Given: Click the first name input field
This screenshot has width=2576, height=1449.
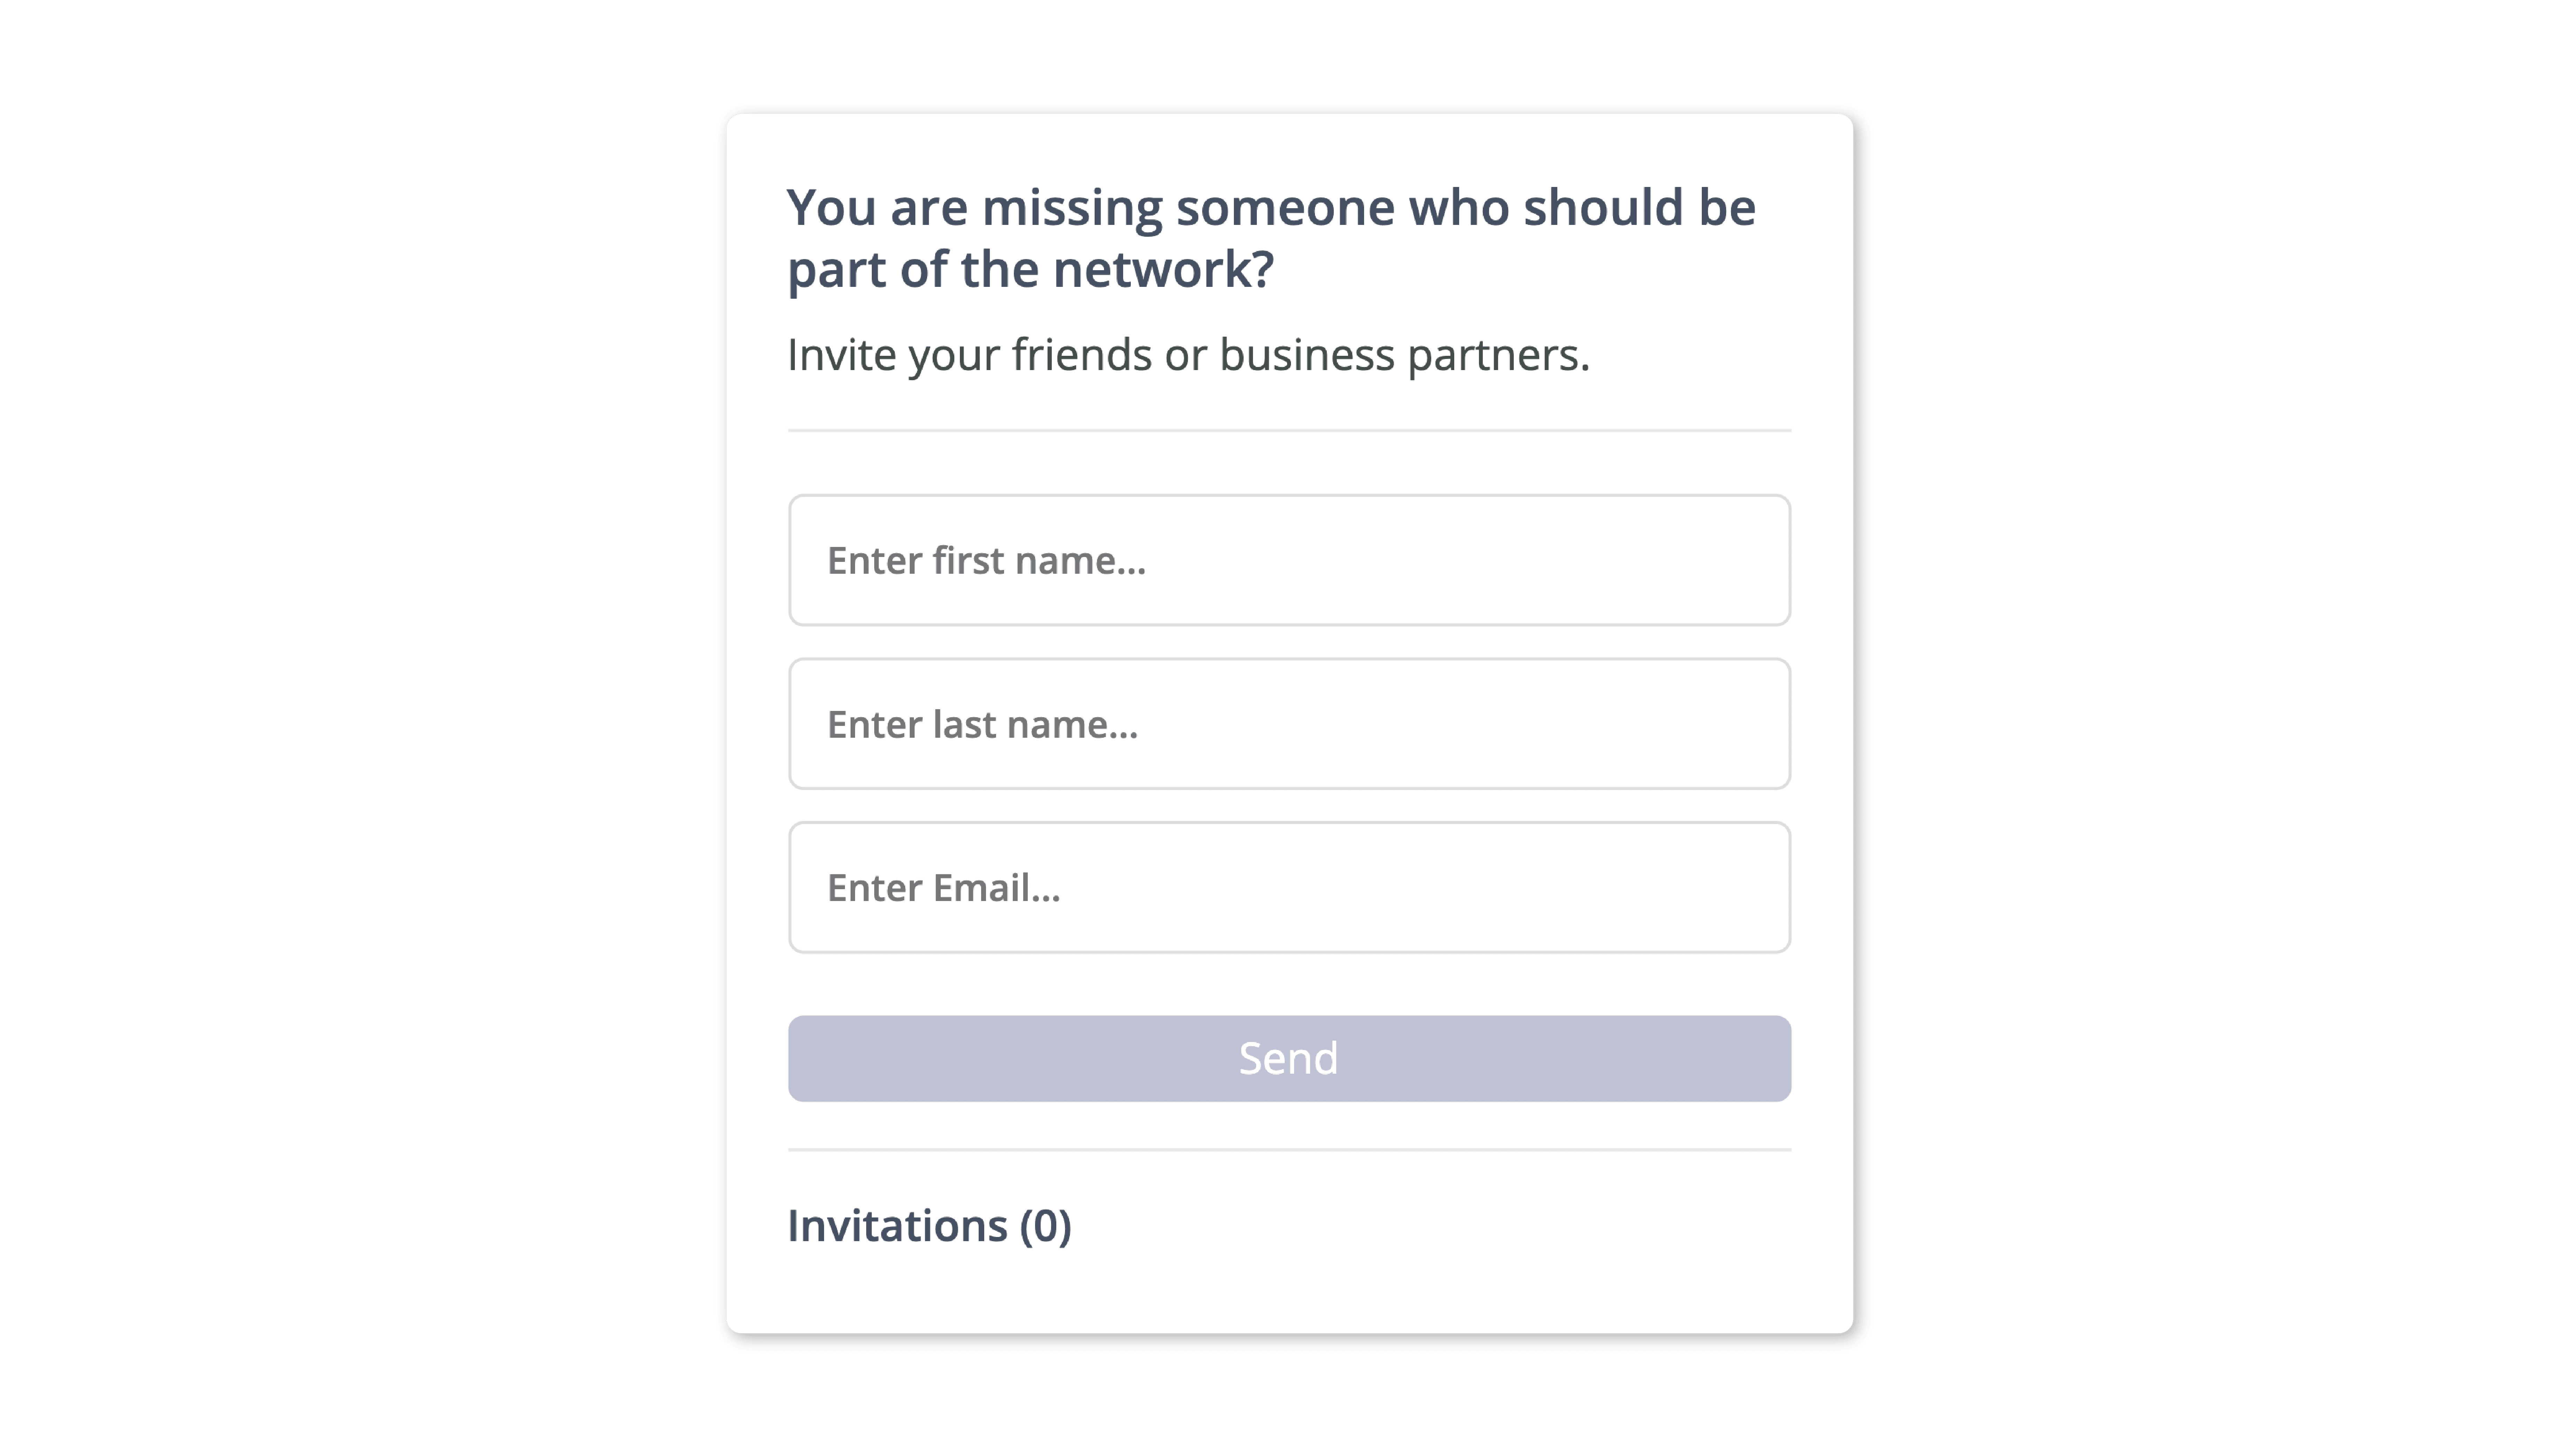Looking at the screenshot, I should click(x=1289, y=560).
